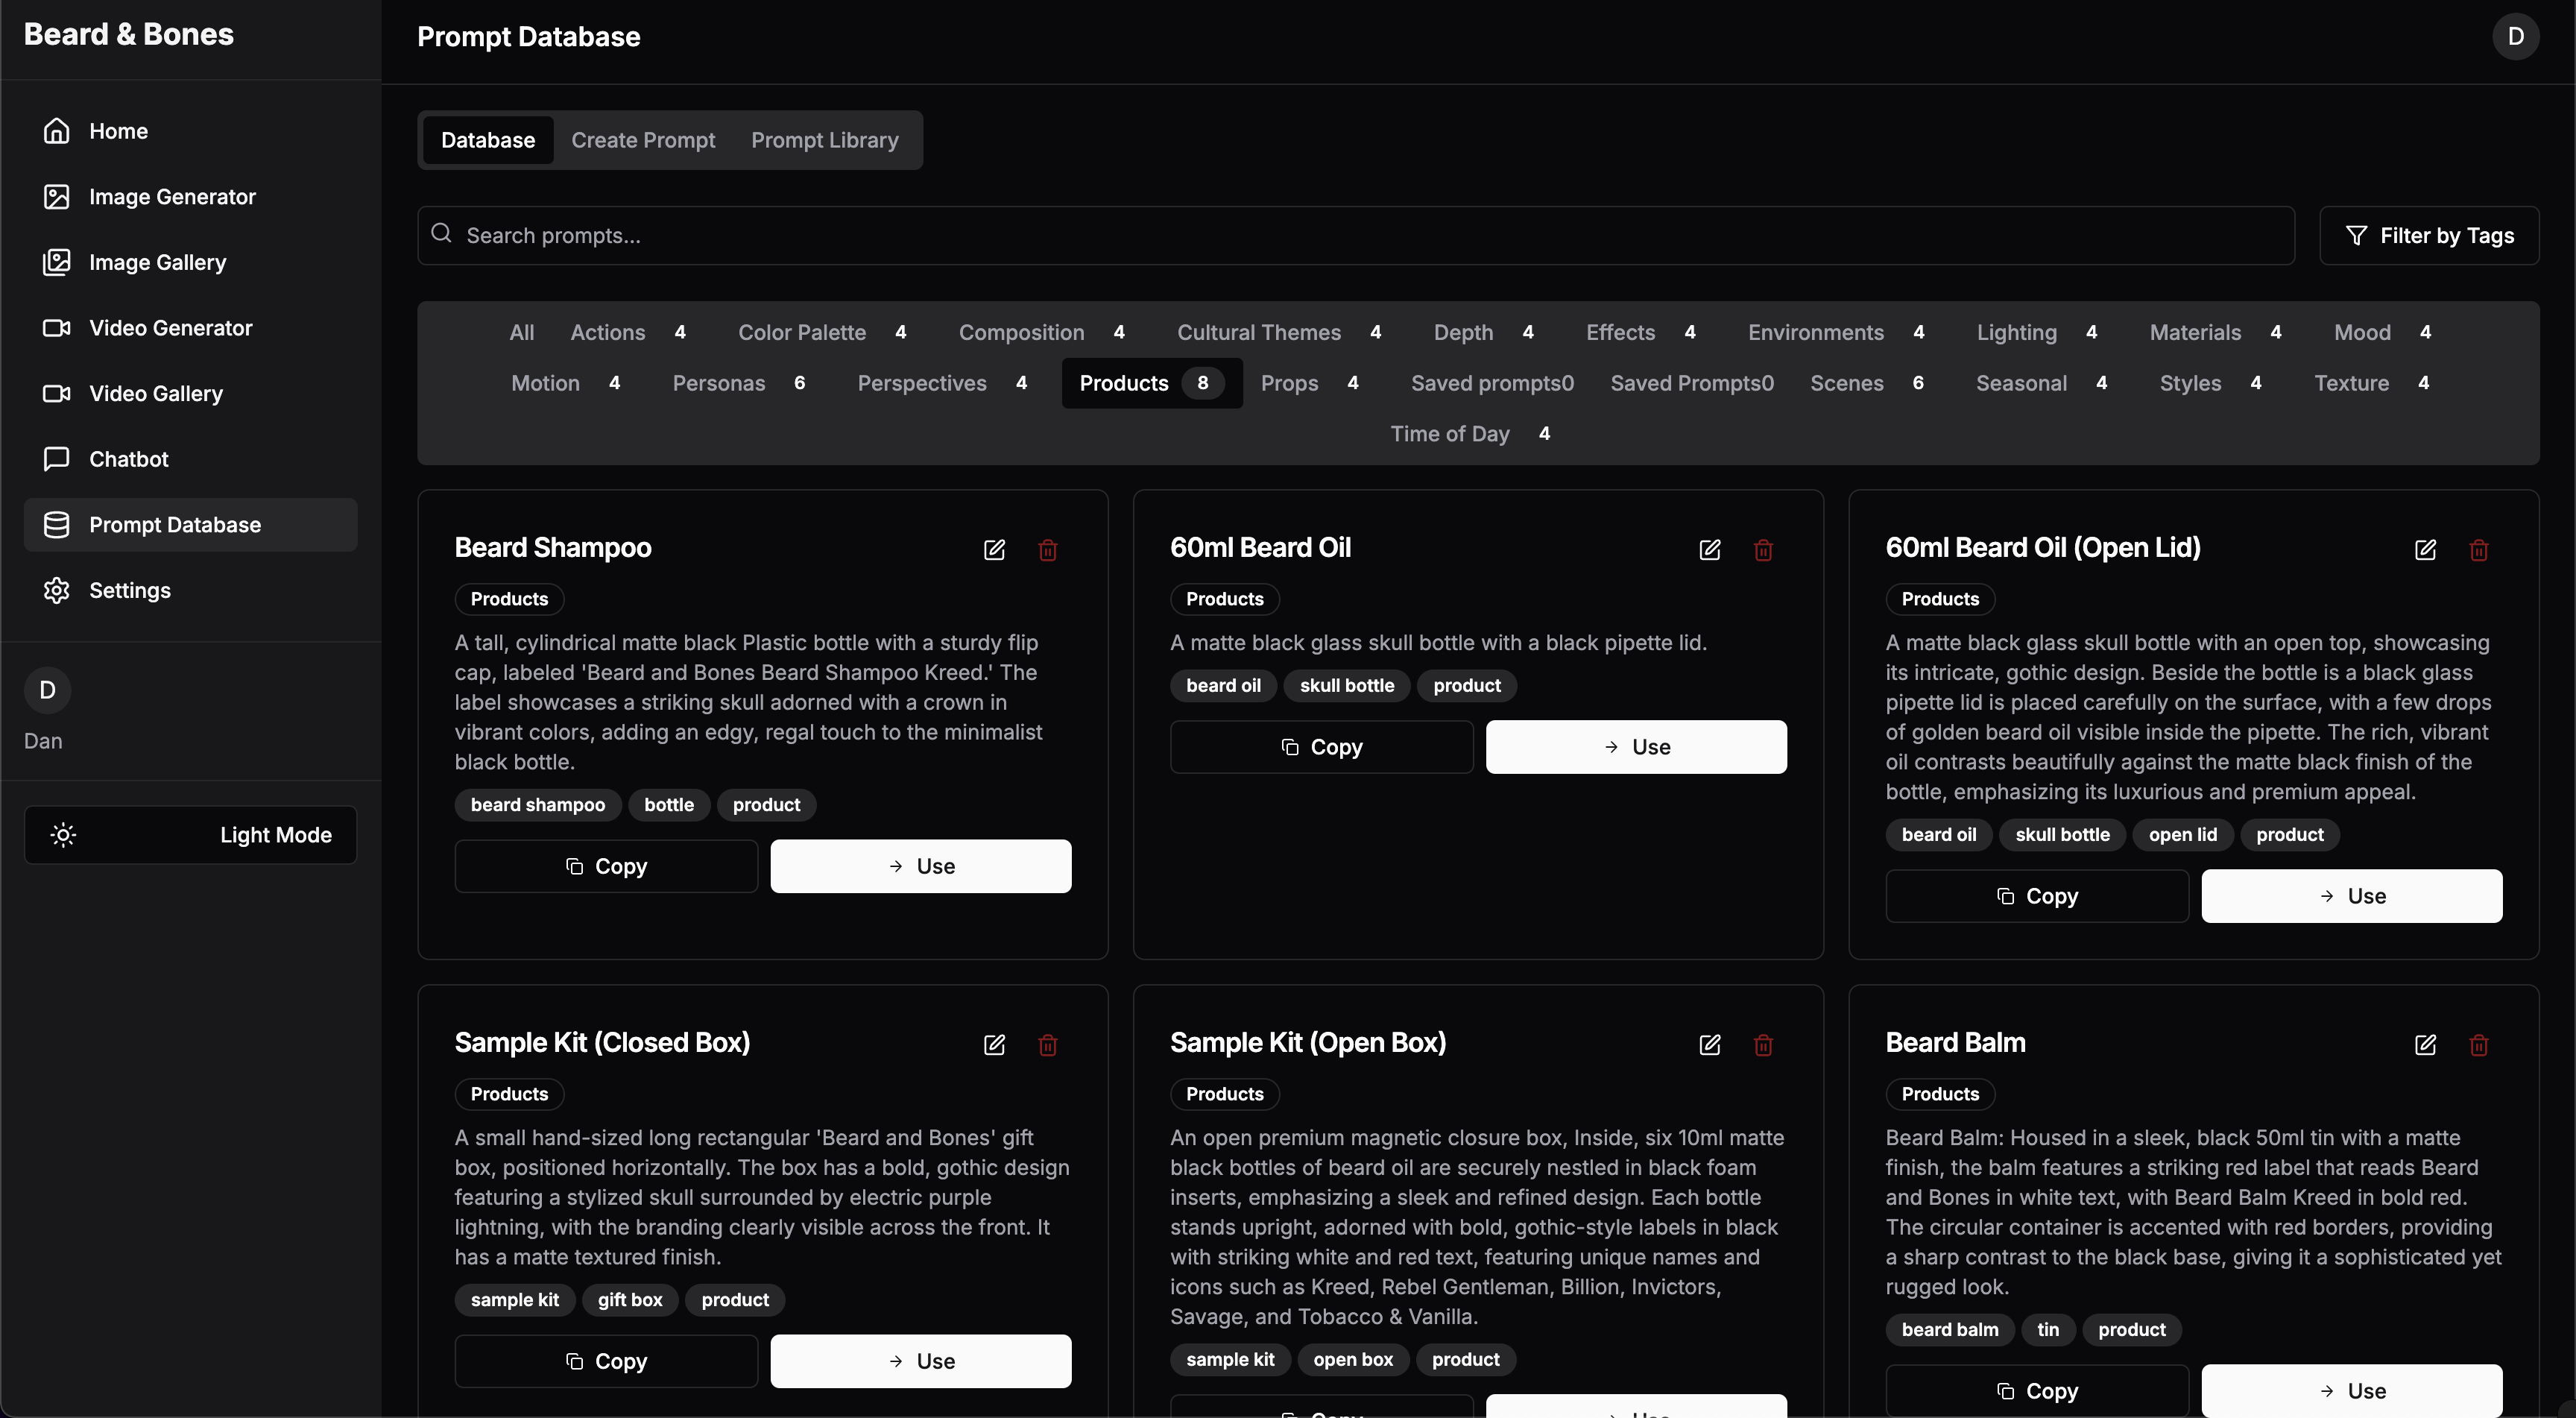Edit the Beard Balm prompt

[x=2425, y=1045]
